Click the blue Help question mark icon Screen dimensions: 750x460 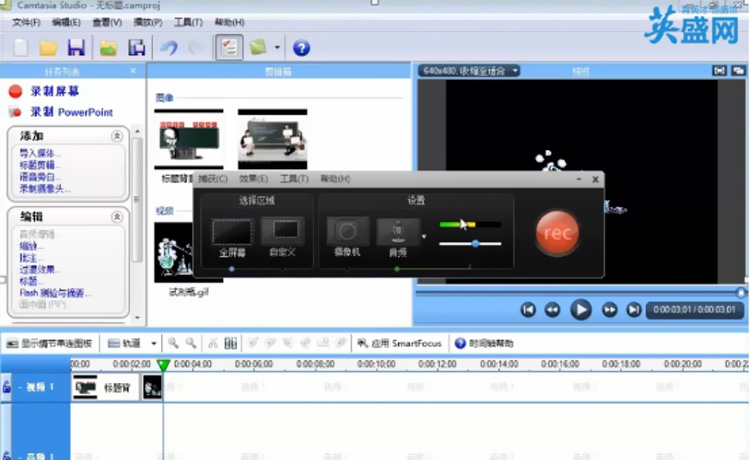[x=301, y=48]
